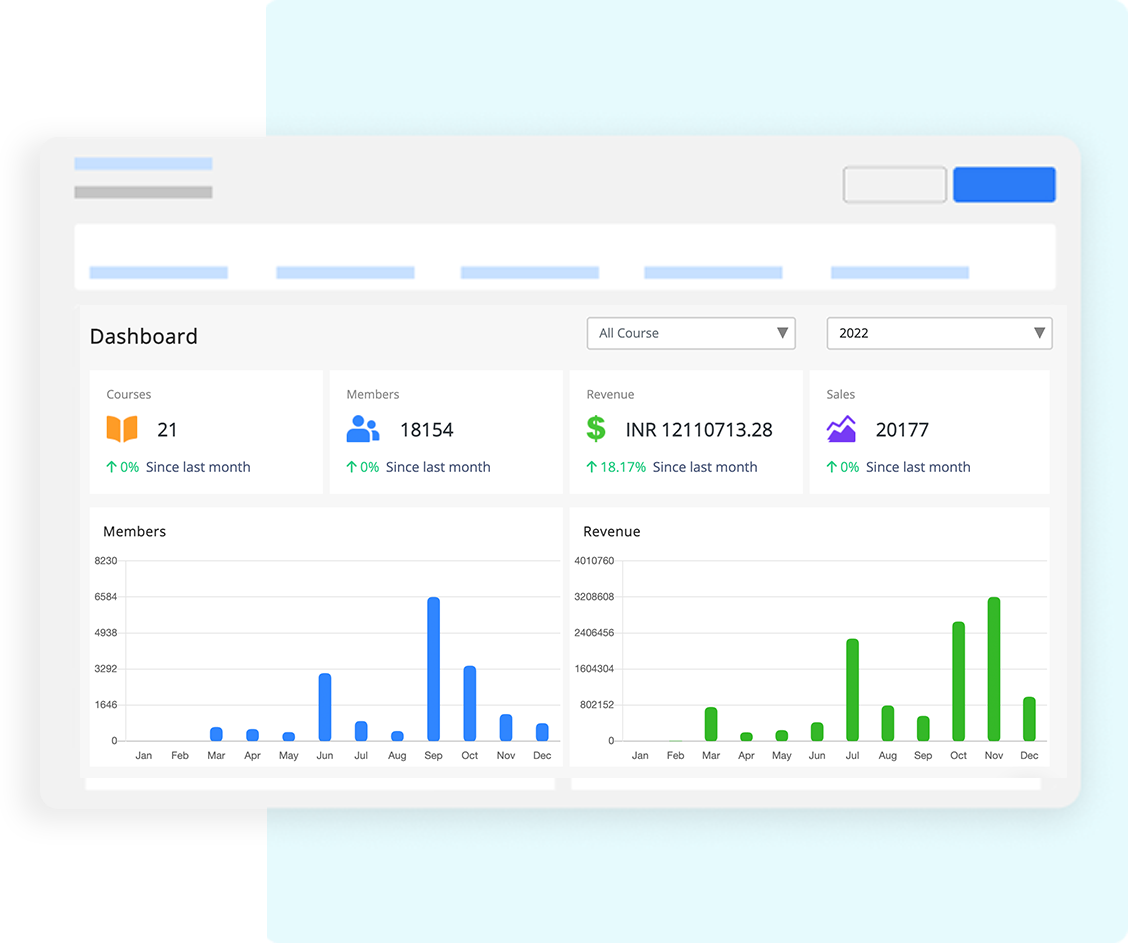Click the green Revenue dollar icon
The image size is (1128, 943).
(597, 429)
